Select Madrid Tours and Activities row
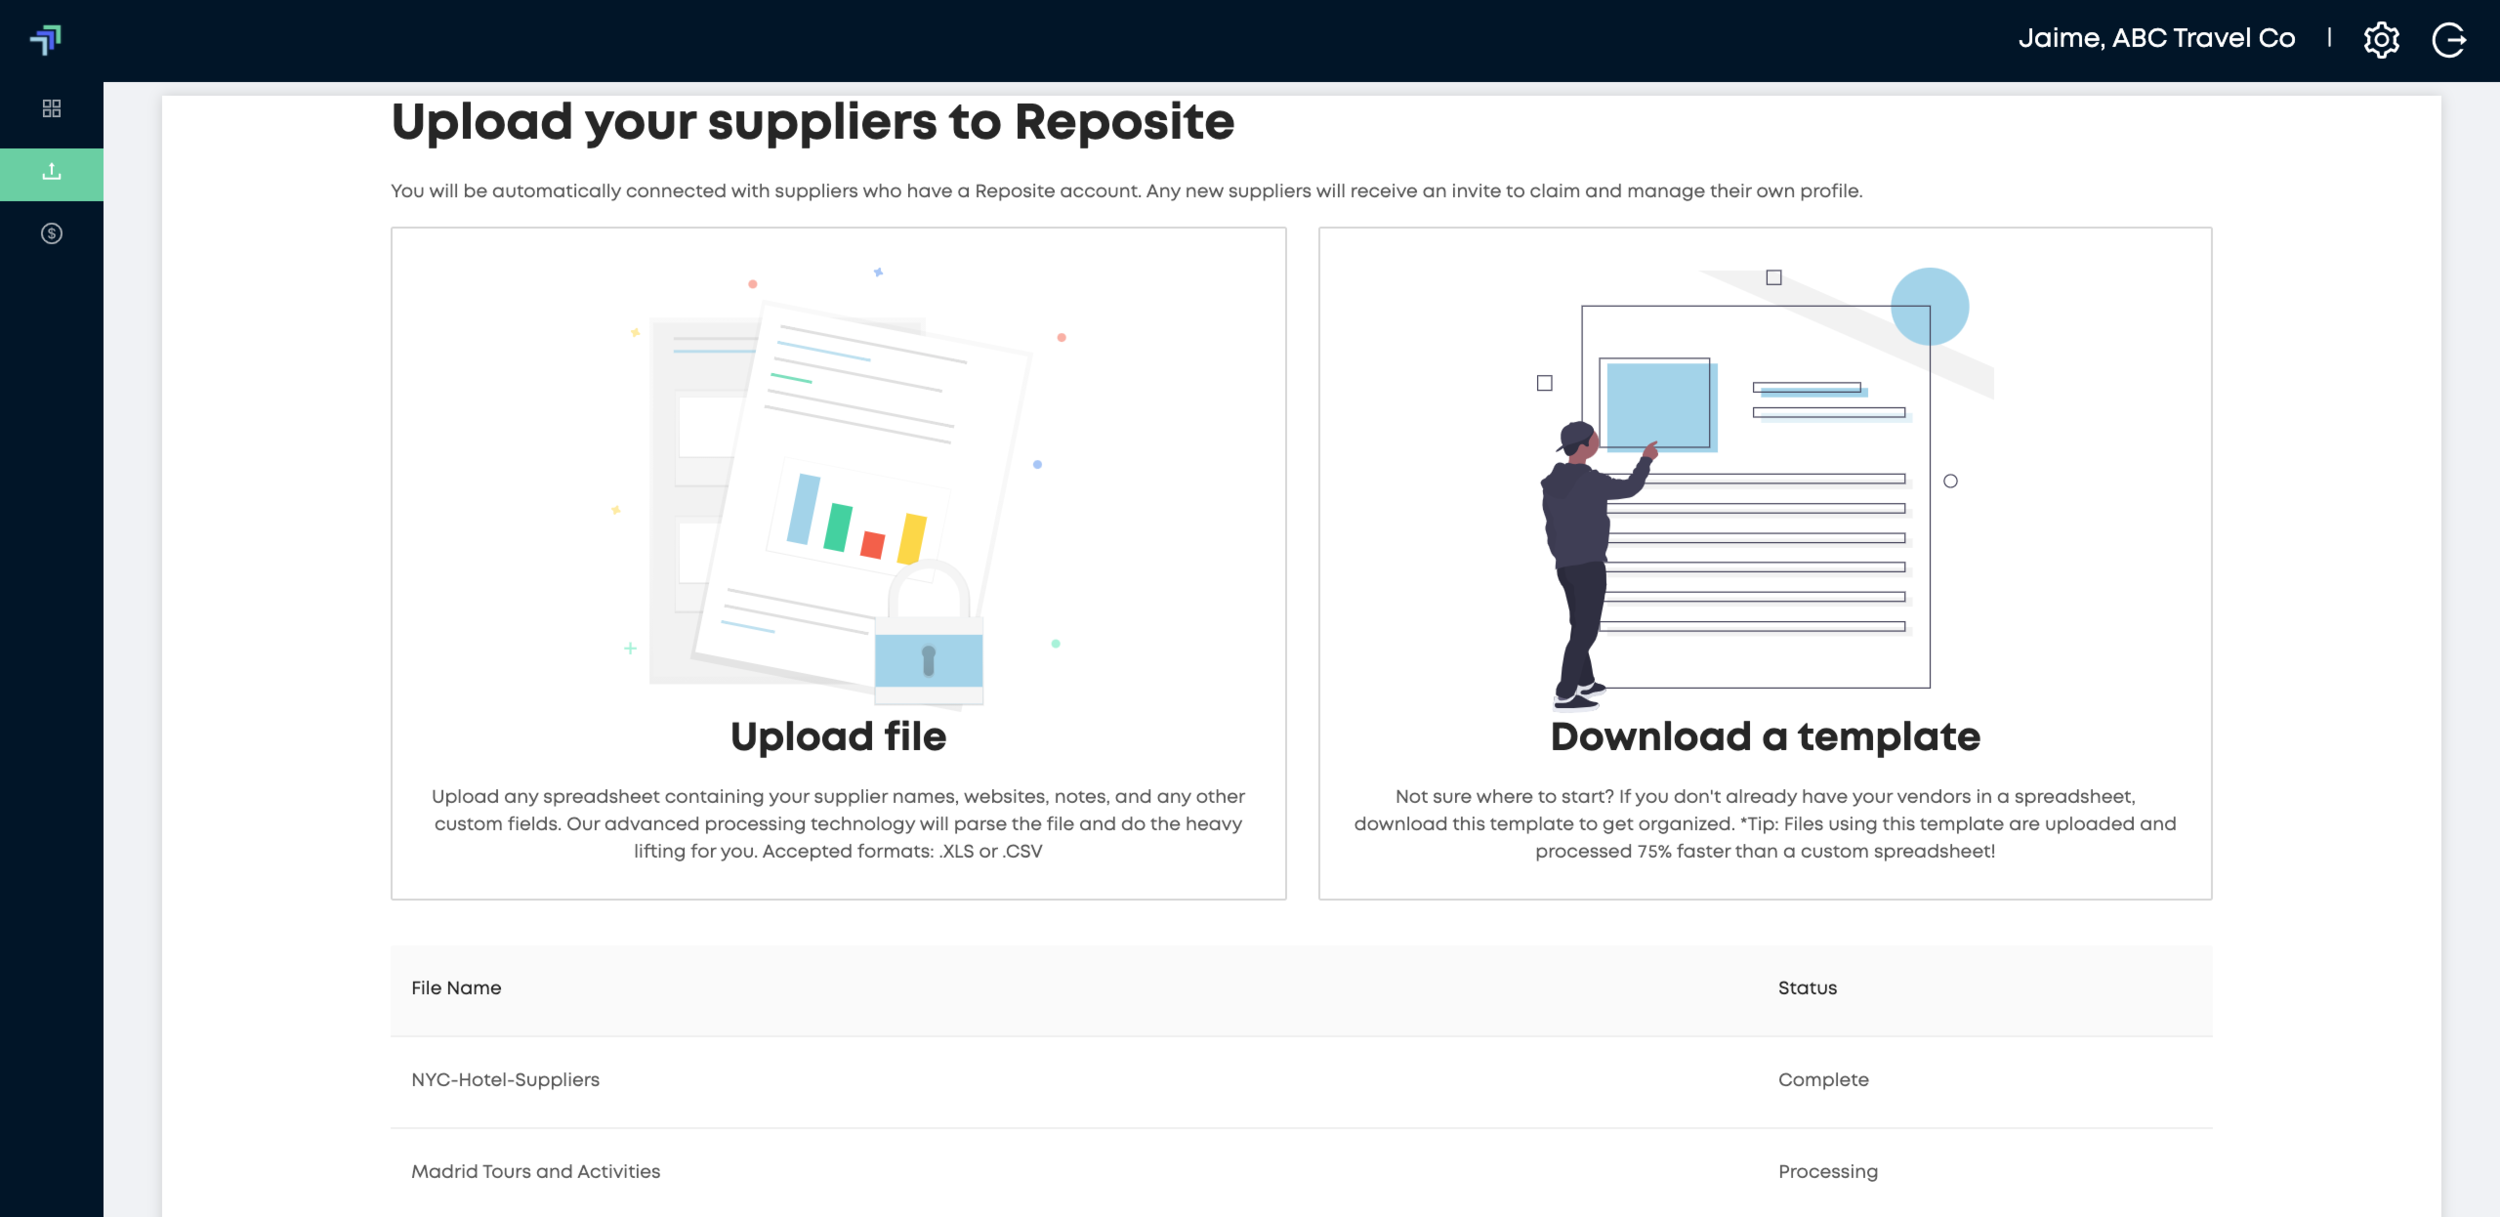 [x=535, y=1171]
